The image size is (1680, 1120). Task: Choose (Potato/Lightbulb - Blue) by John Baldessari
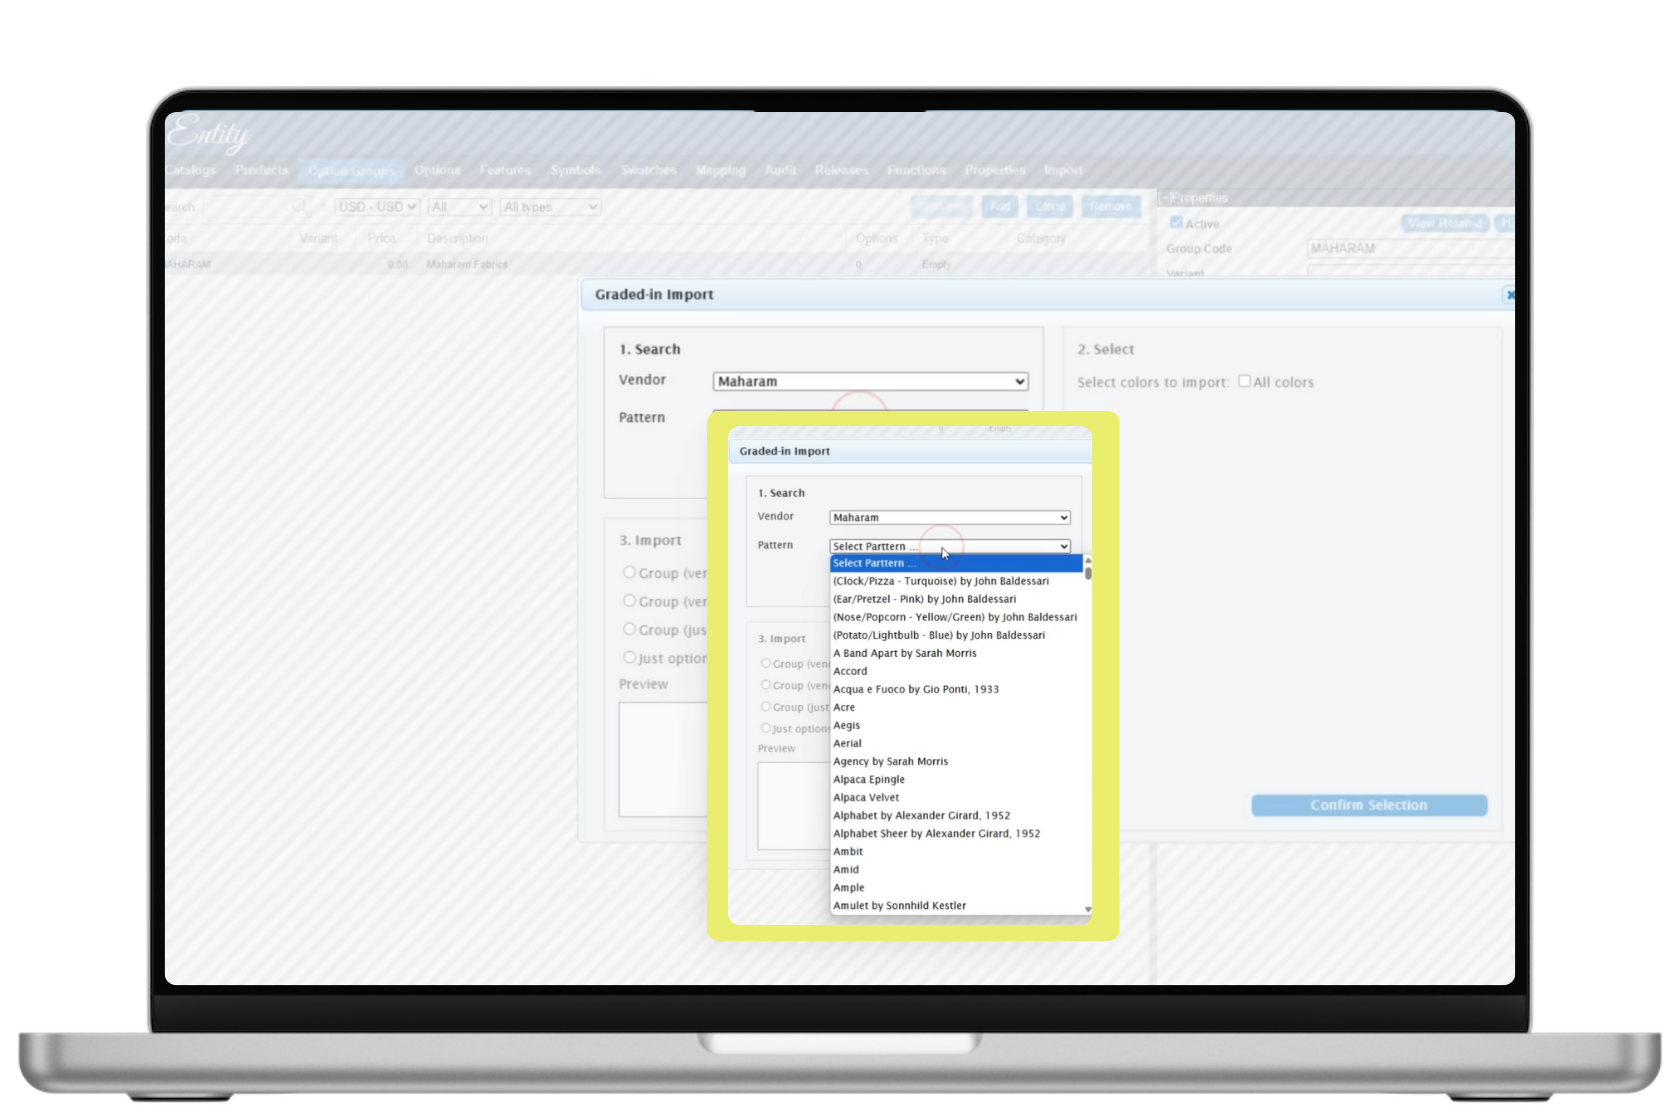(x=956, y=635)
